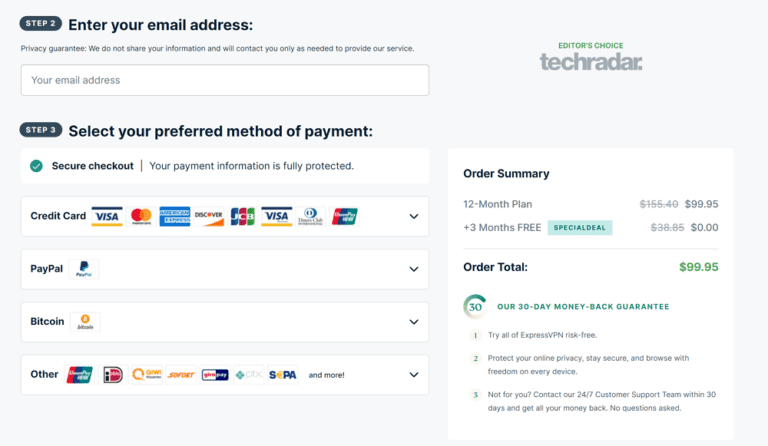Select the Diners Club International logo
Viewport: 768px width, 446px height.
[311, 216]
